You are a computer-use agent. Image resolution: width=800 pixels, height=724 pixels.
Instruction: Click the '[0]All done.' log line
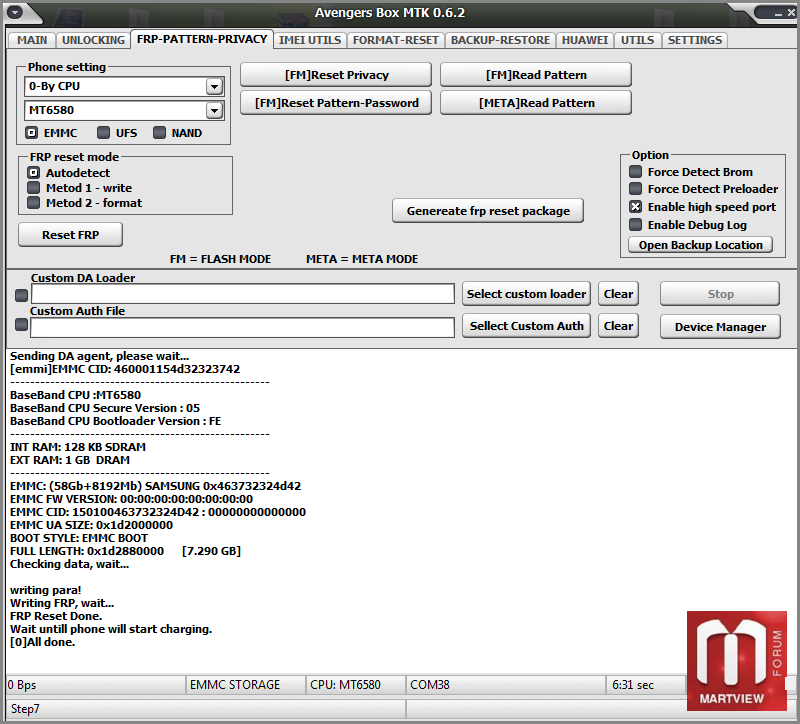point(42,642)
